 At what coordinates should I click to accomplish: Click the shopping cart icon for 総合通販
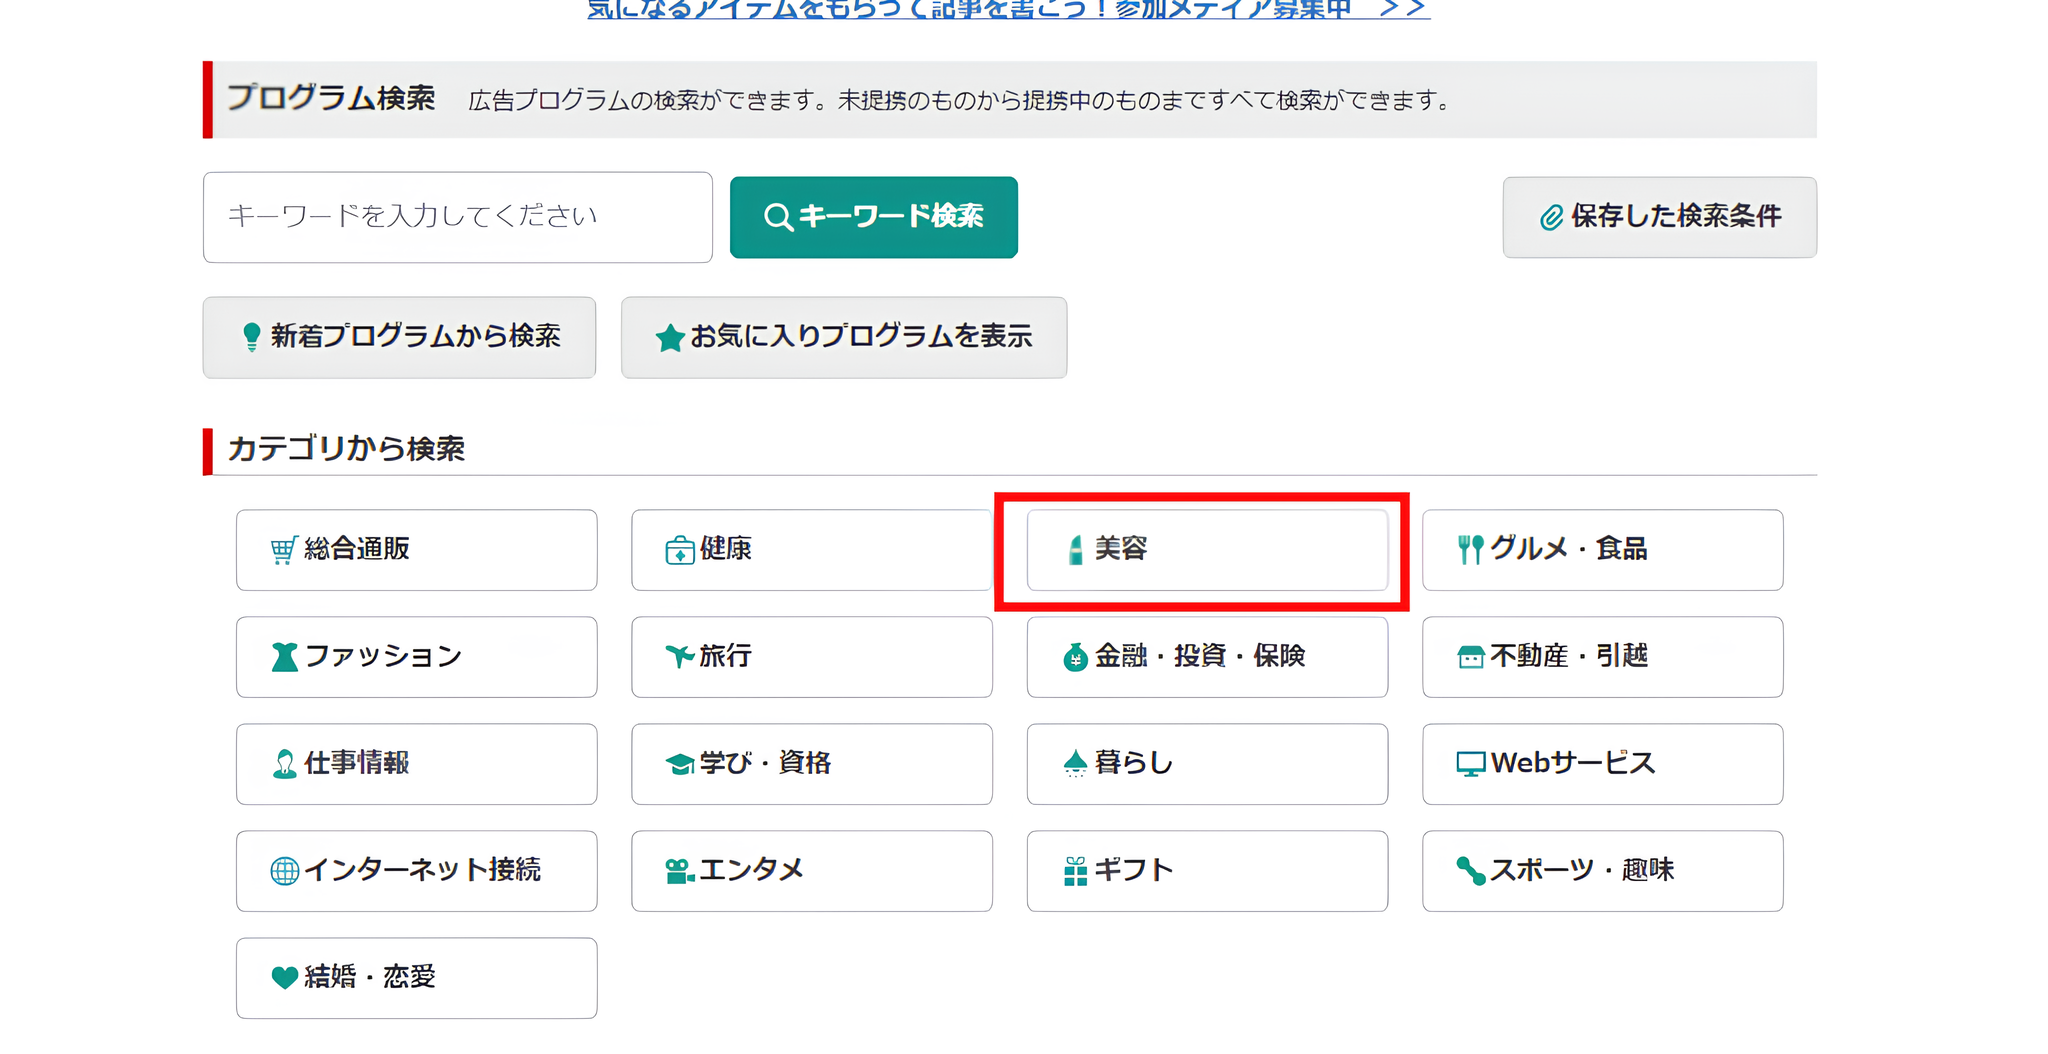tap(283, 550)
